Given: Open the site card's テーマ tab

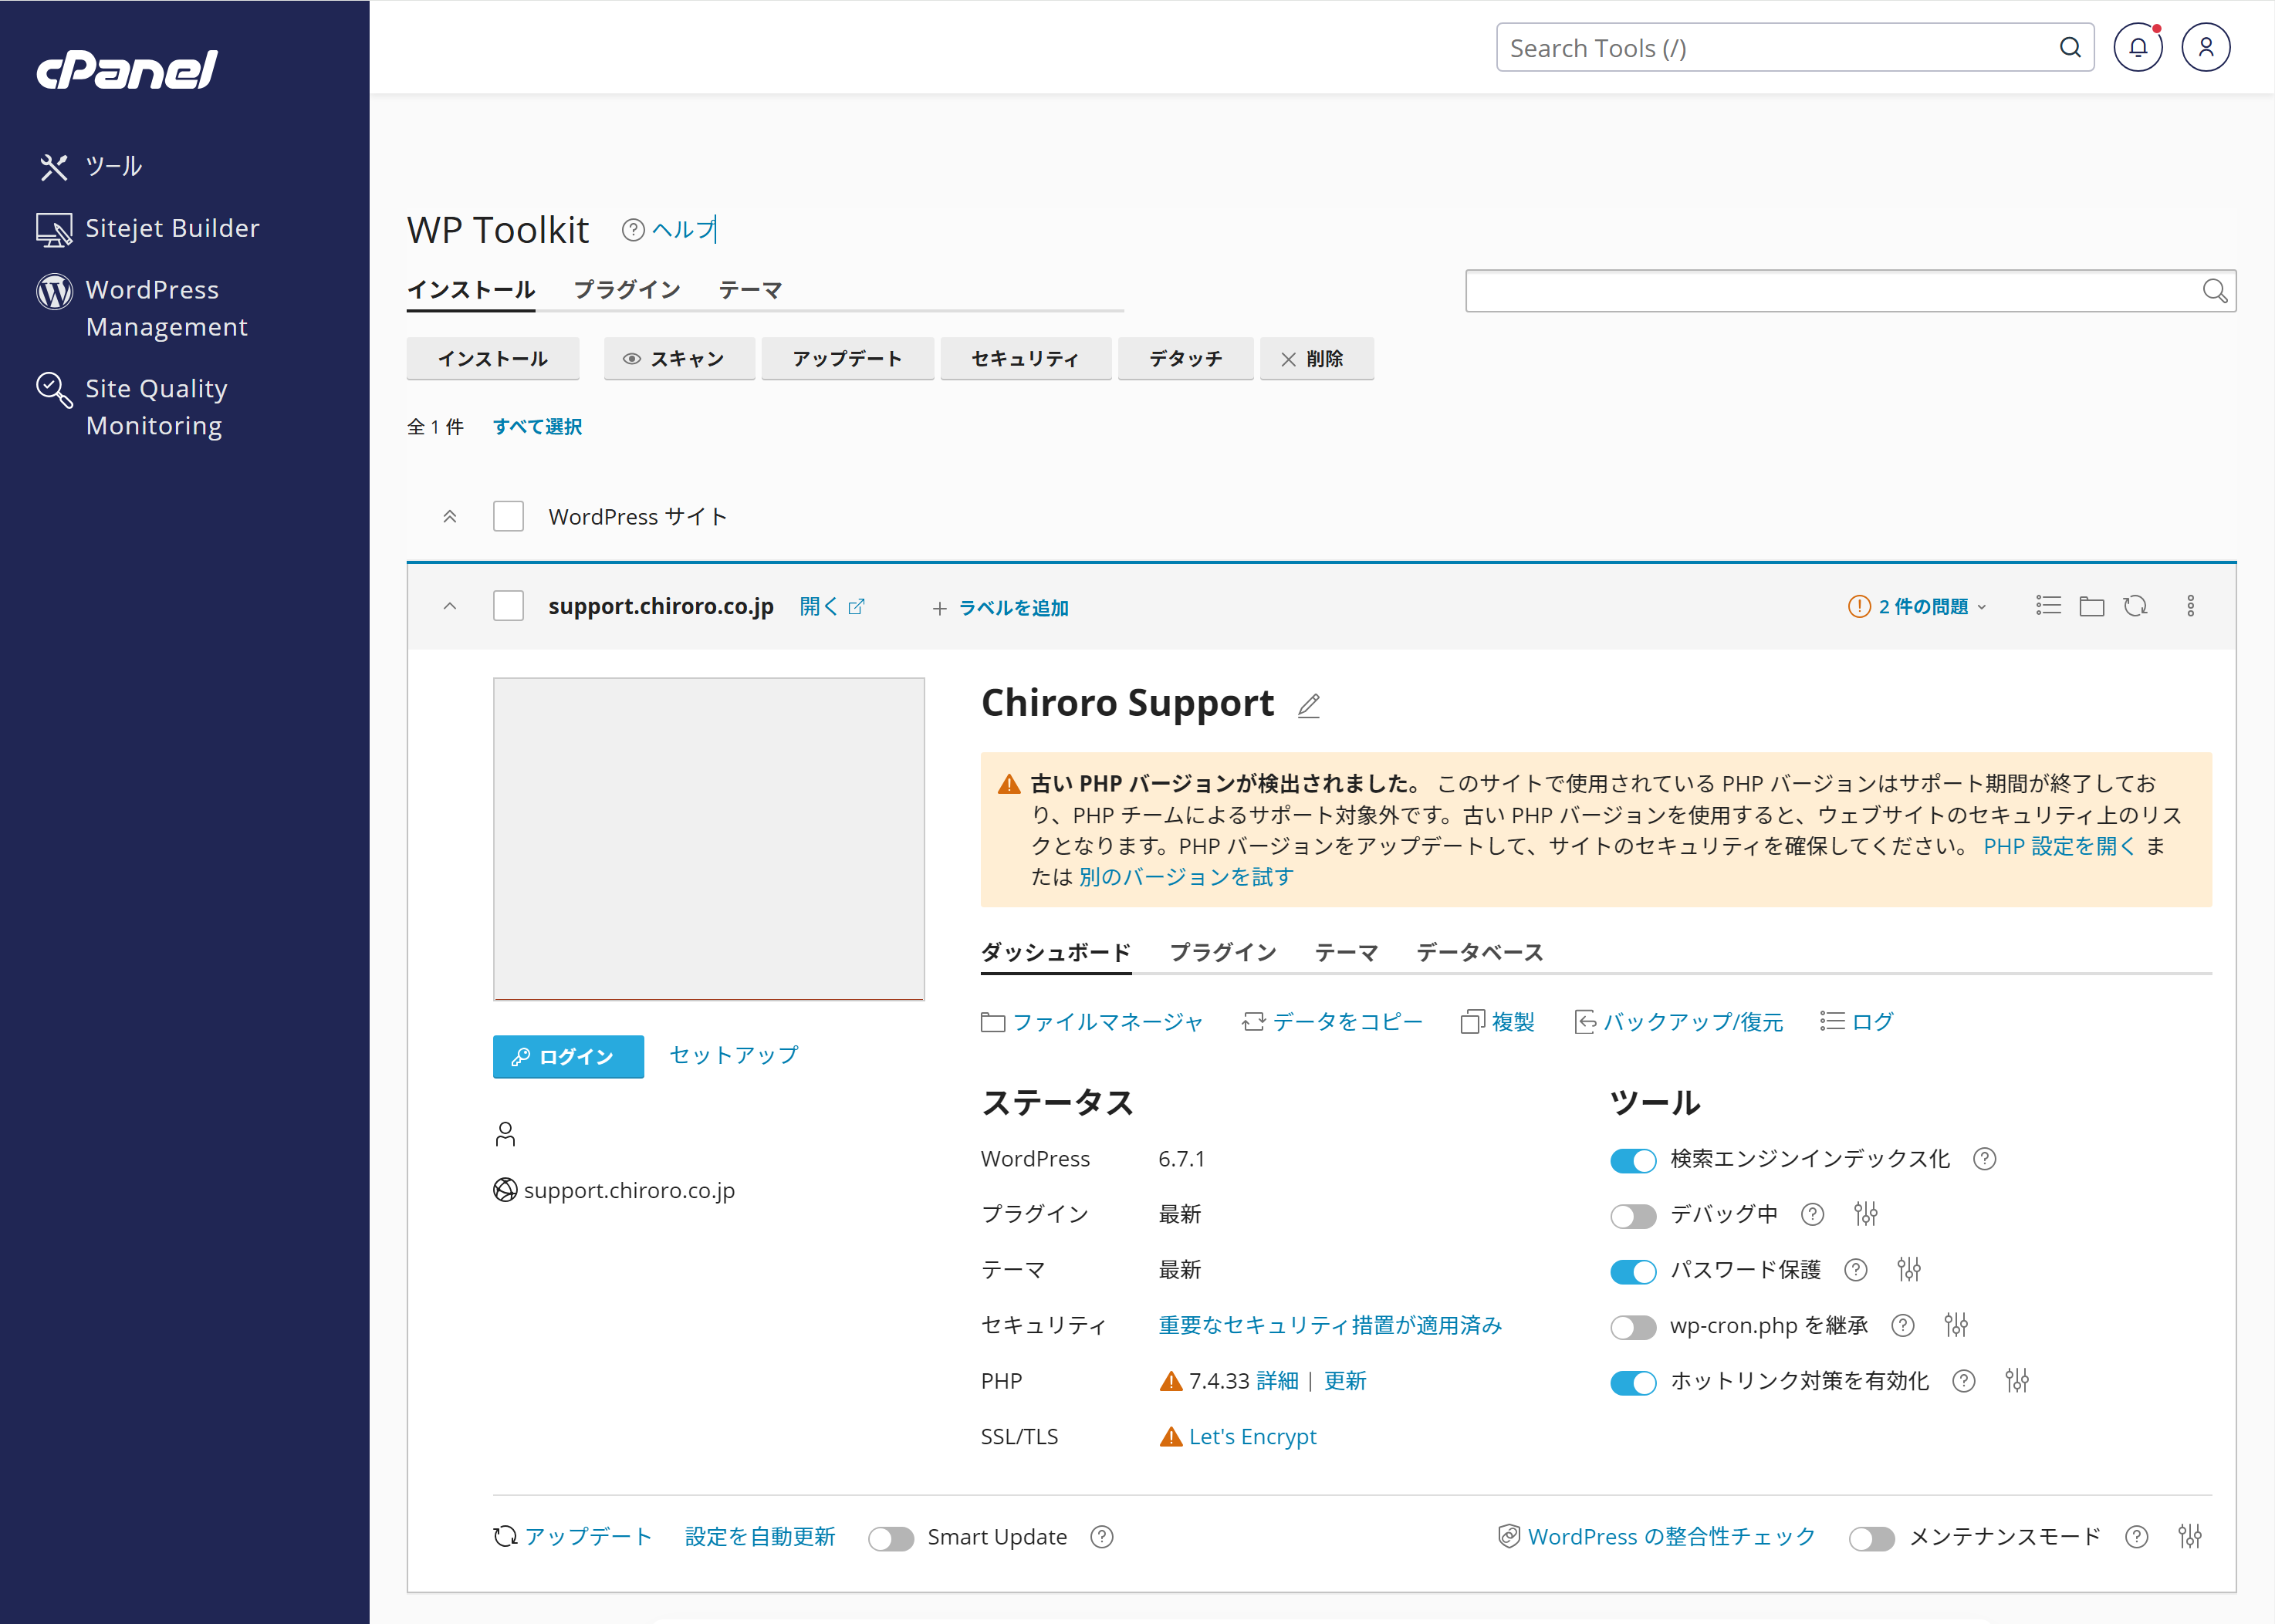Looking at the screenshot, I should click(x=1346, y=952).
